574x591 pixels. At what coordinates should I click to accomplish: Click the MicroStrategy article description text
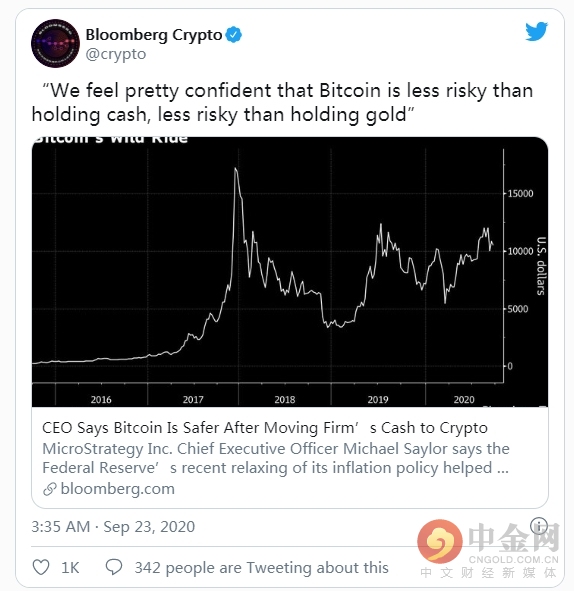276,458
